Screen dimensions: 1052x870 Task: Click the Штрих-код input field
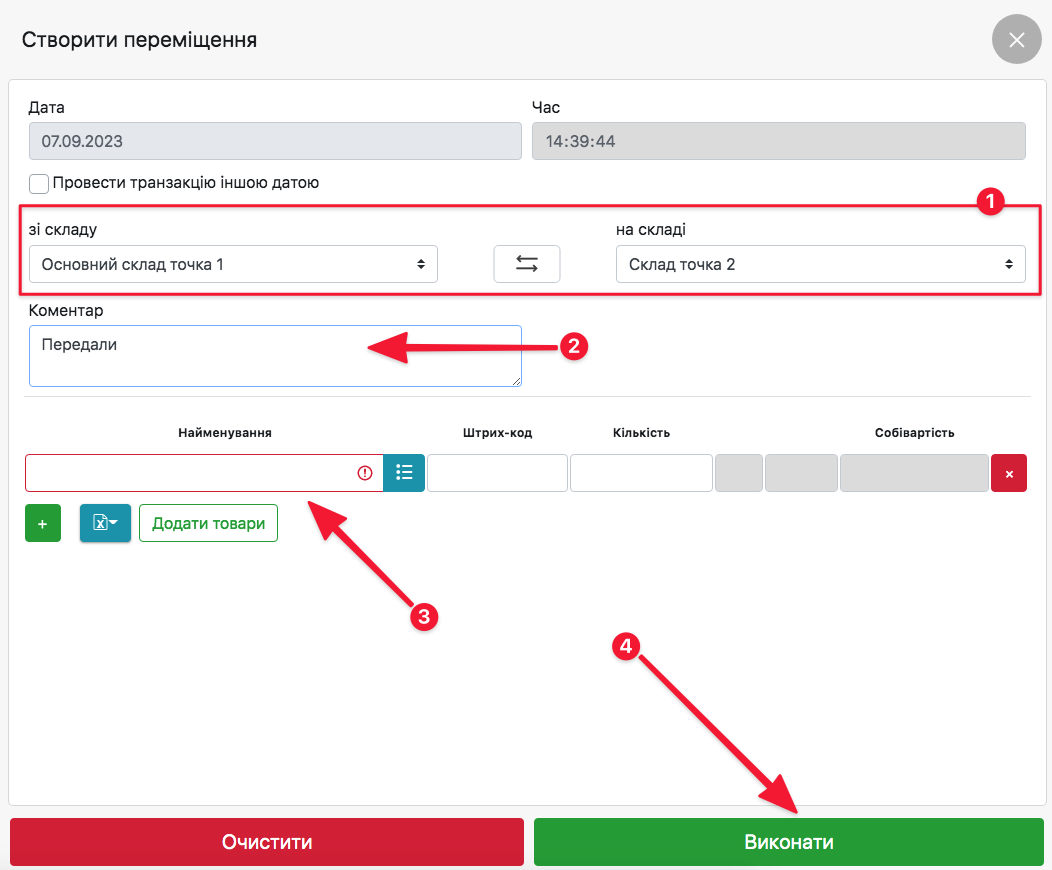click(x=497, y=473)
